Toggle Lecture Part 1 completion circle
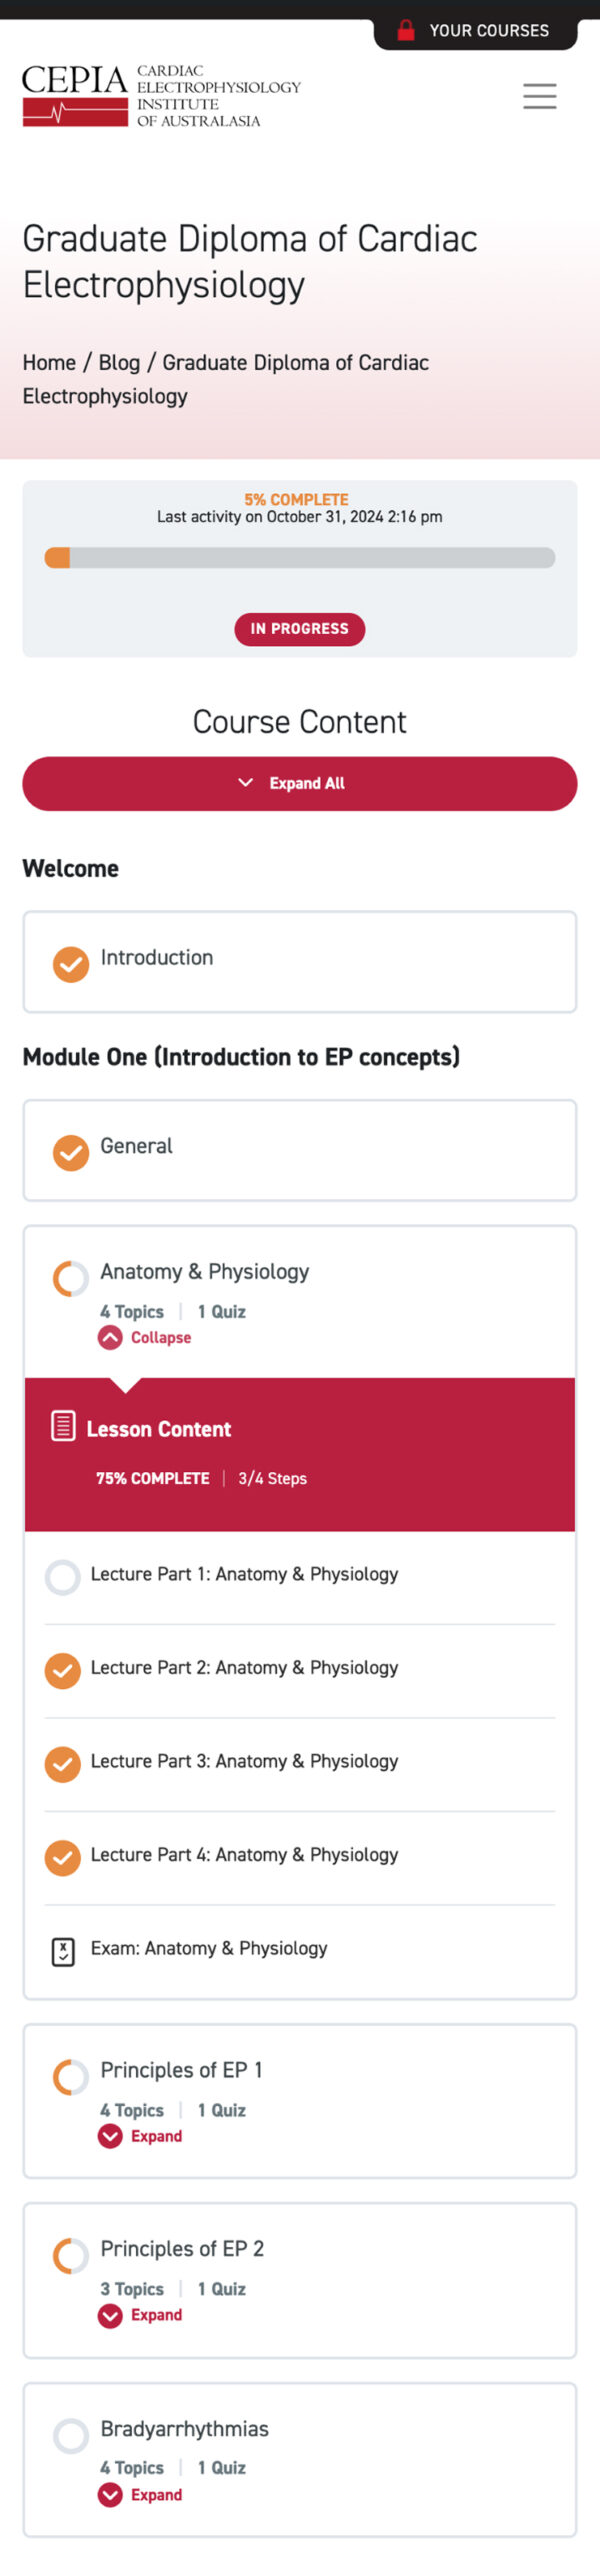This screenshot has width=600, height=2560. tap(63, 1577)
